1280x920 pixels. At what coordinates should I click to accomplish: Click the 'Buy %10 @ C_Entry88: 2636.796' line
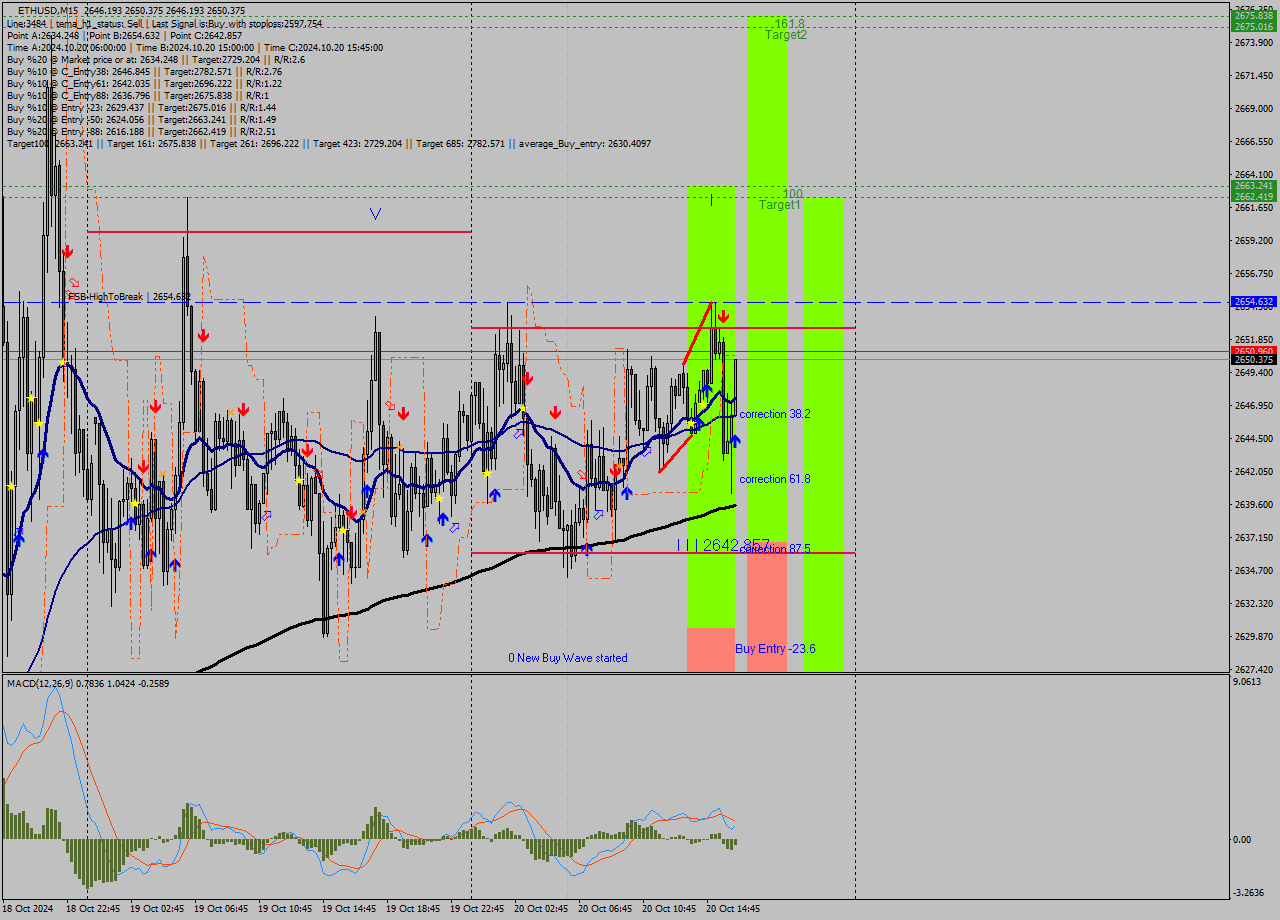(138, 95)
